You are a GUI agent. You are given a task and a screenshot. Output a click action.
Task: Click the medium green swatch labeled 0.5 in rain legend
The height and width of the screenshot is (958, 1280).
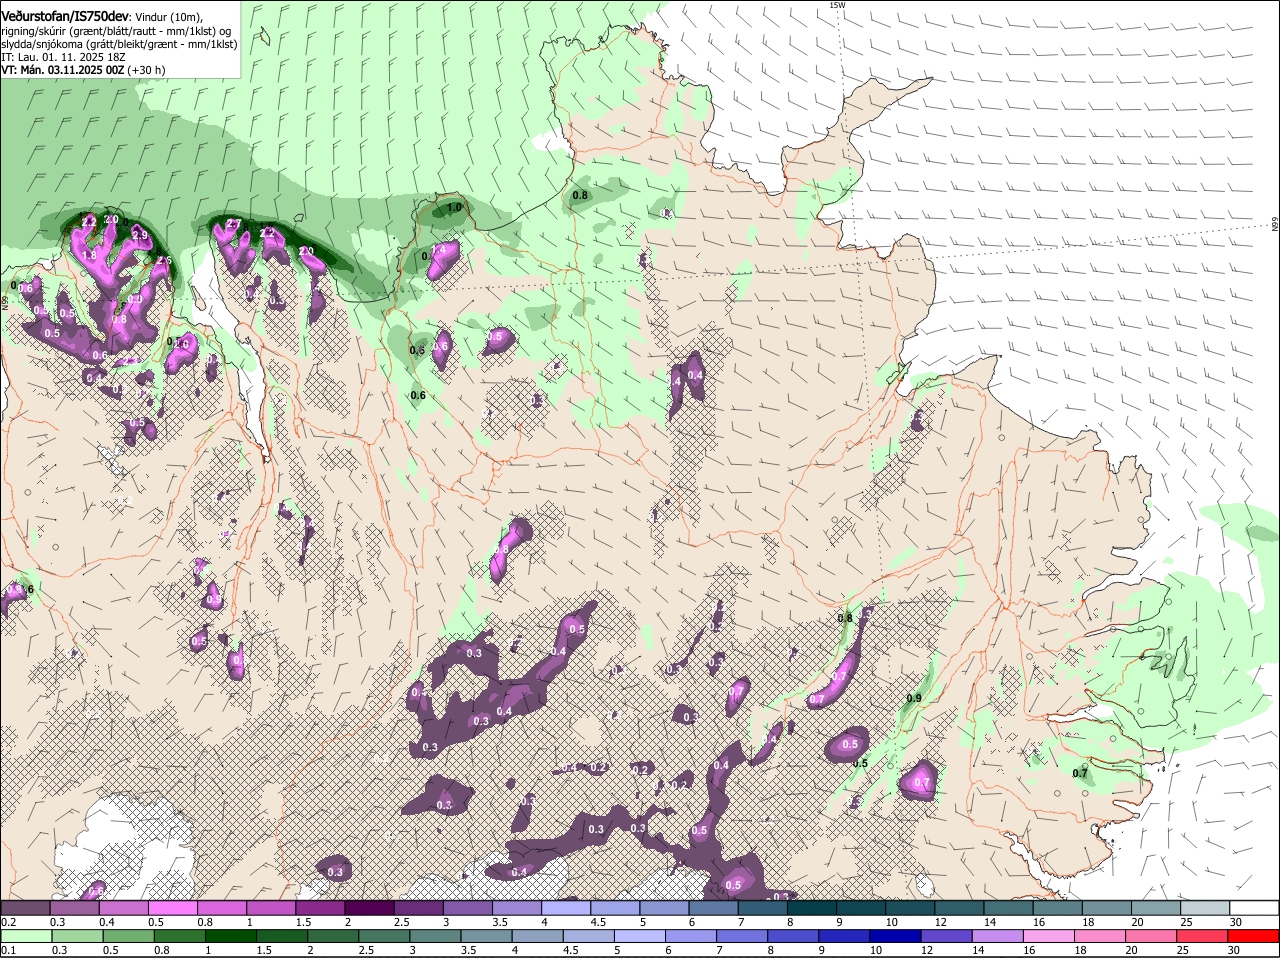tap(128, 936)
